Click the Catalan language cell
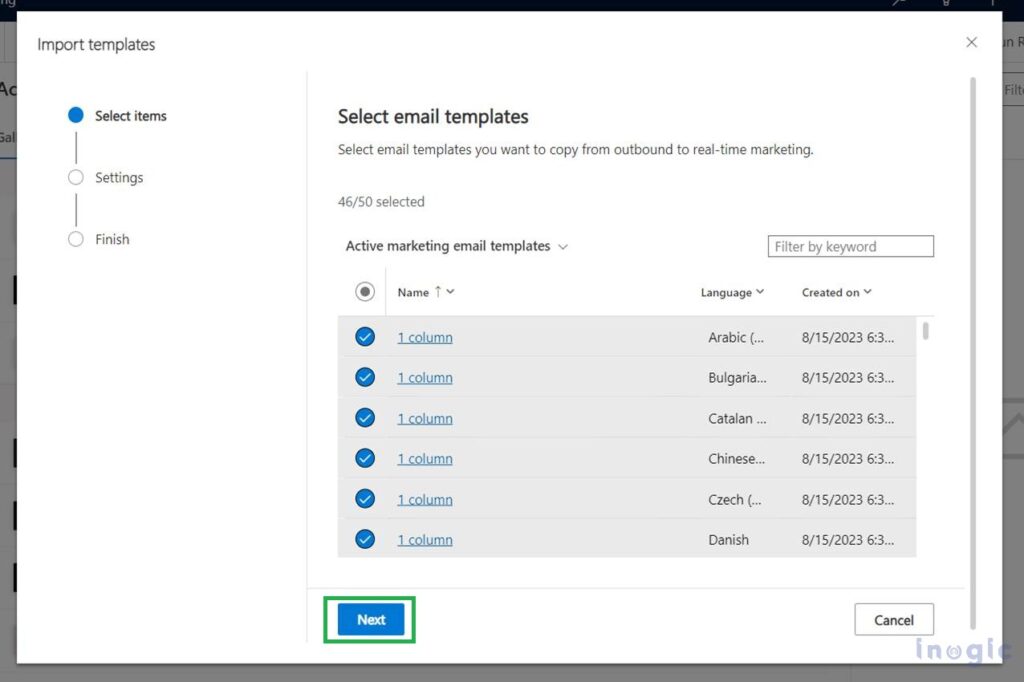1024x682 pixels. (737, 419)
